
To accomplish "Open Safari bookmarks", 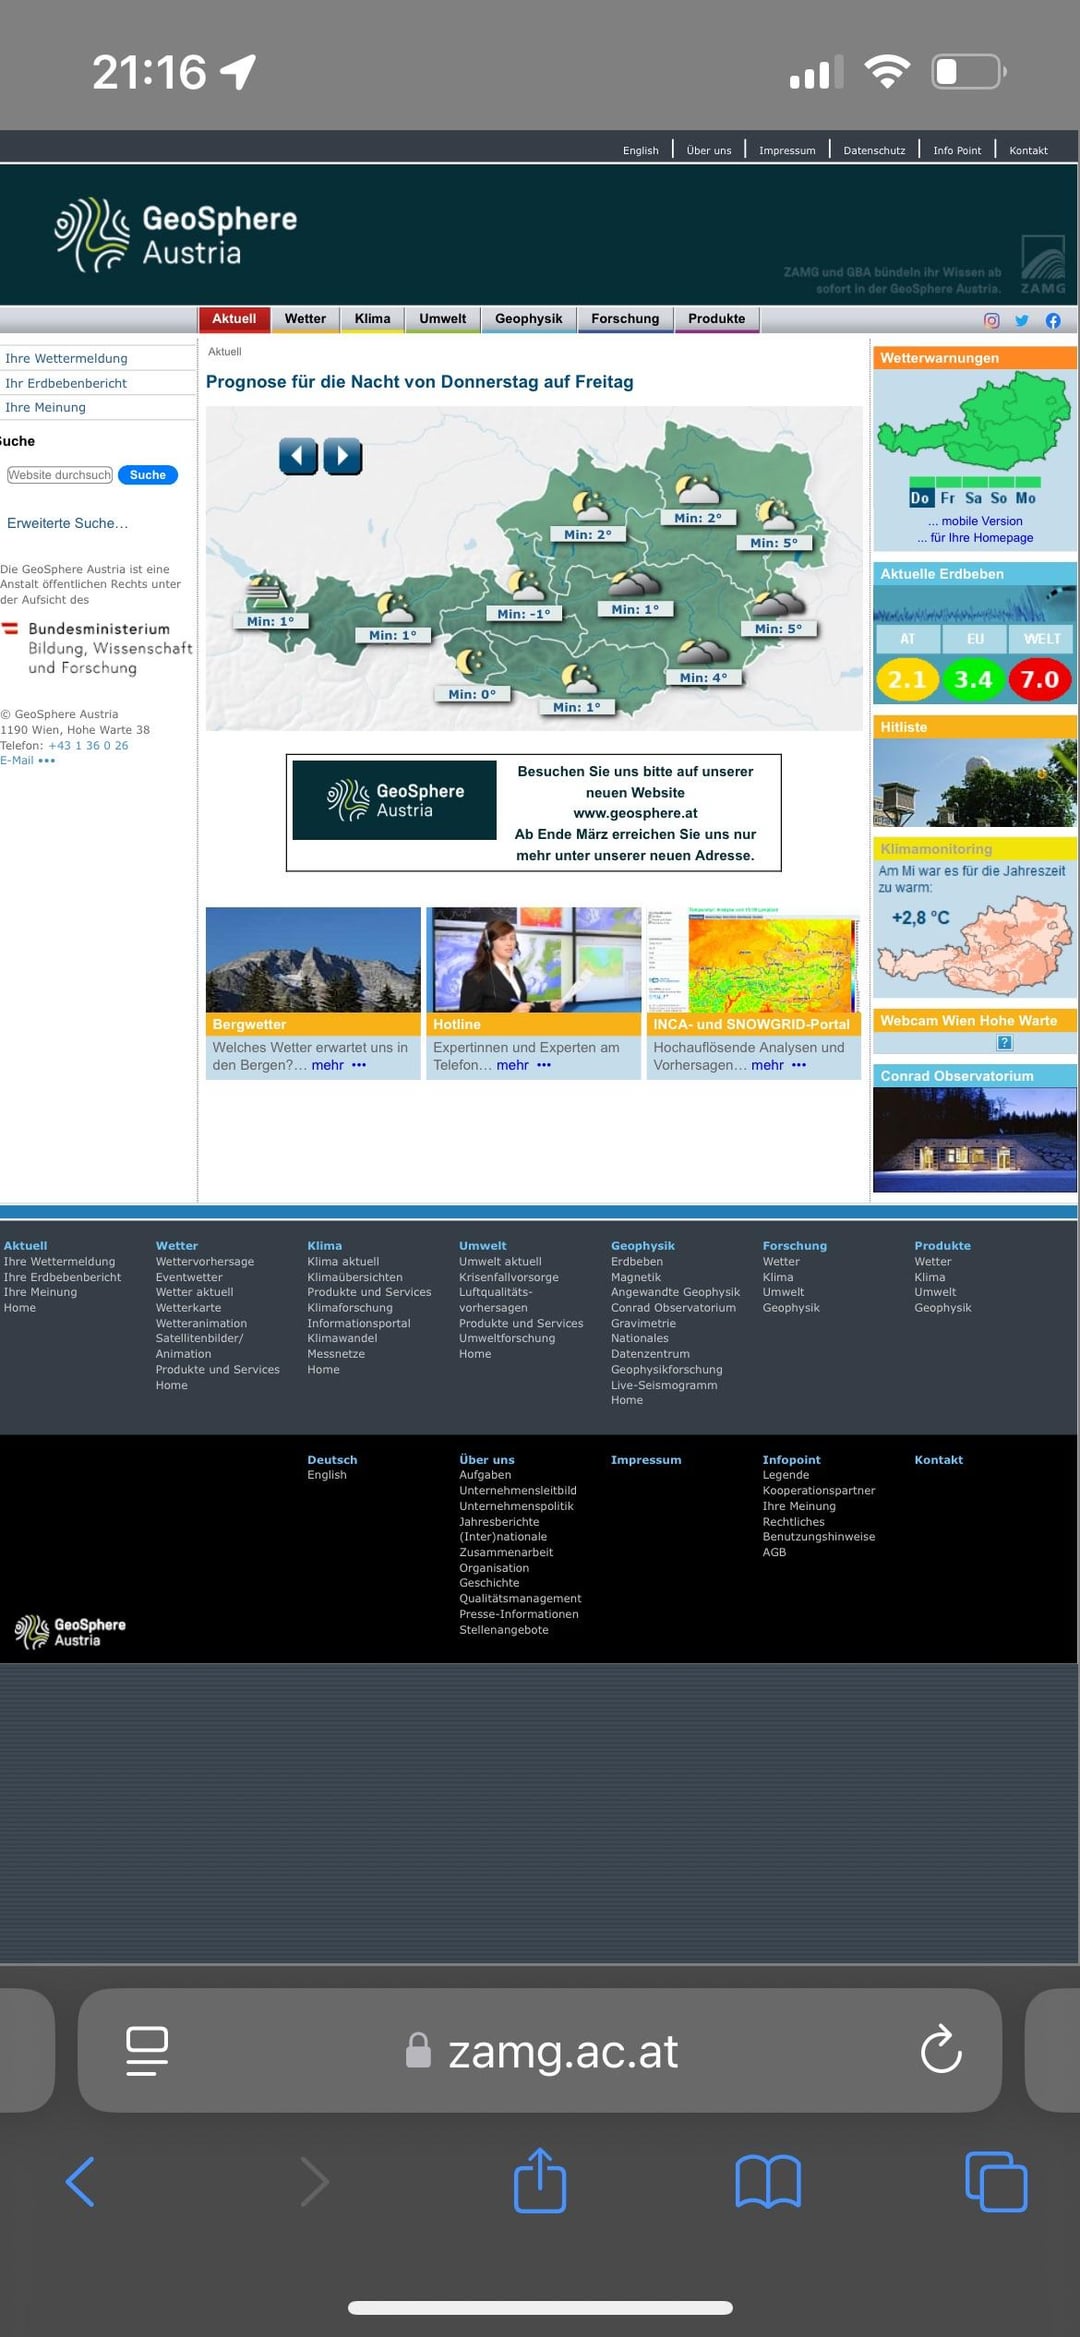I will 768,2181.
